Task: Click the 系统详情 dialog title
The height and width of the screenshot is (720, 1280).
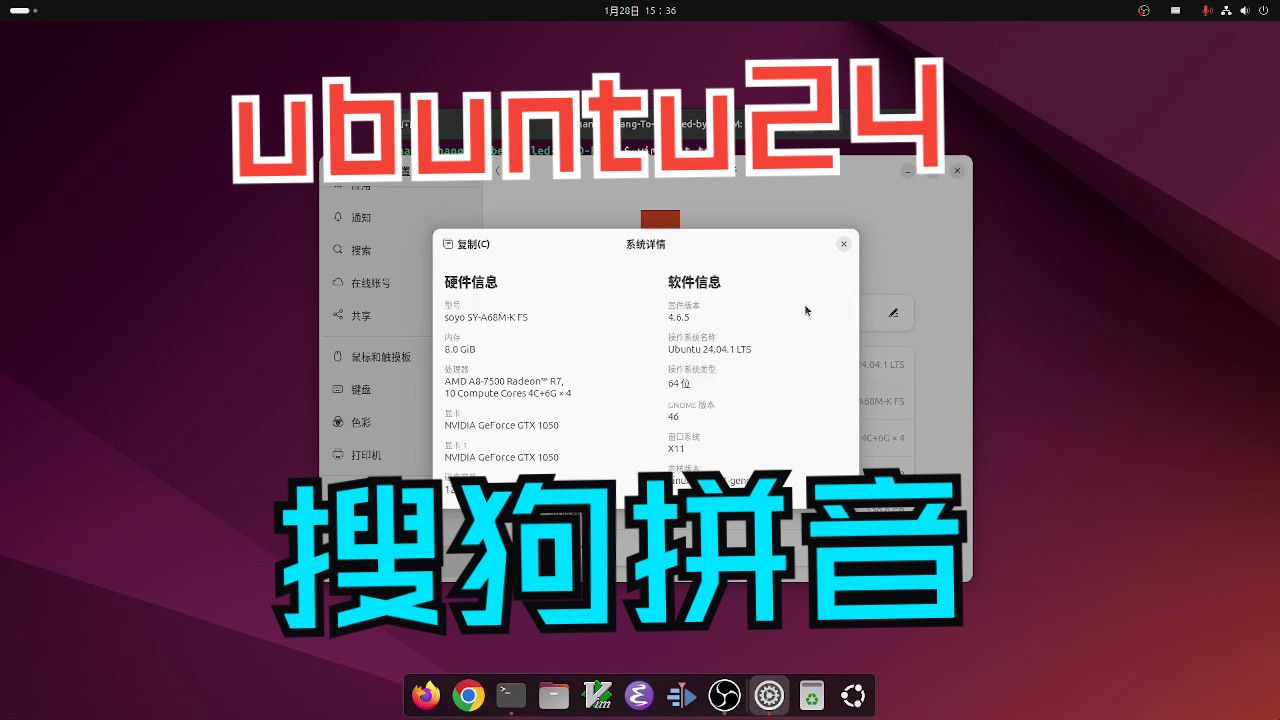Action: point(645,244)
